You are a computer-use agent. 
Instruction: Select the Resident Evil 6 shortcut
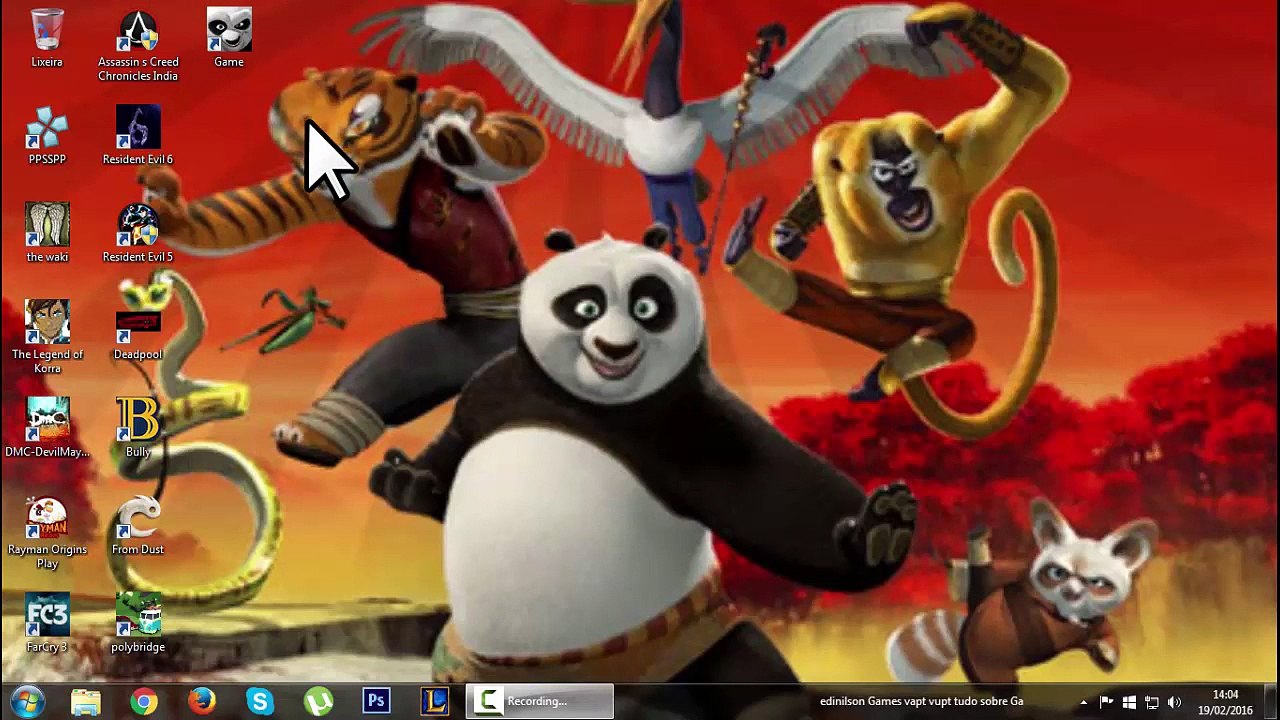[x=138, y=136]
